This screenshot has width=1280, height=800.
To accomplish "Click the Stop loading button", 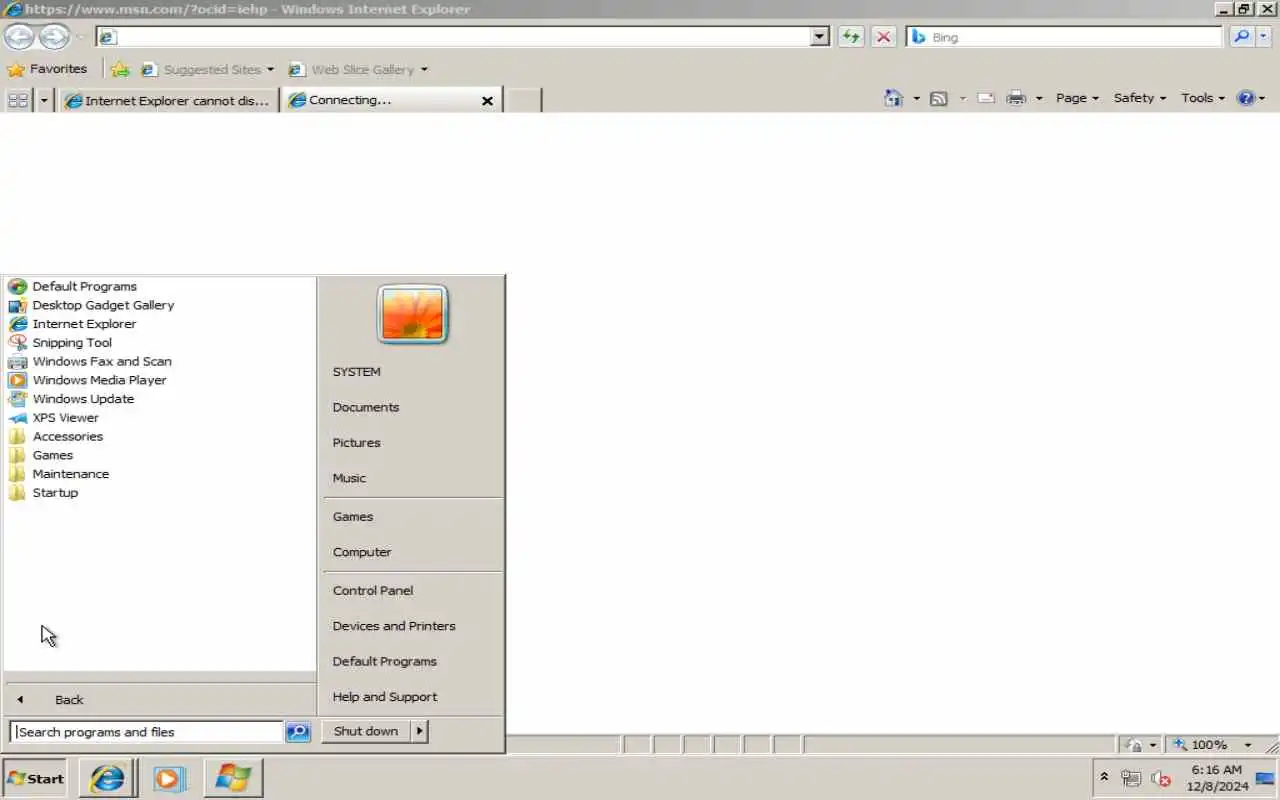I will coord(883,37).
